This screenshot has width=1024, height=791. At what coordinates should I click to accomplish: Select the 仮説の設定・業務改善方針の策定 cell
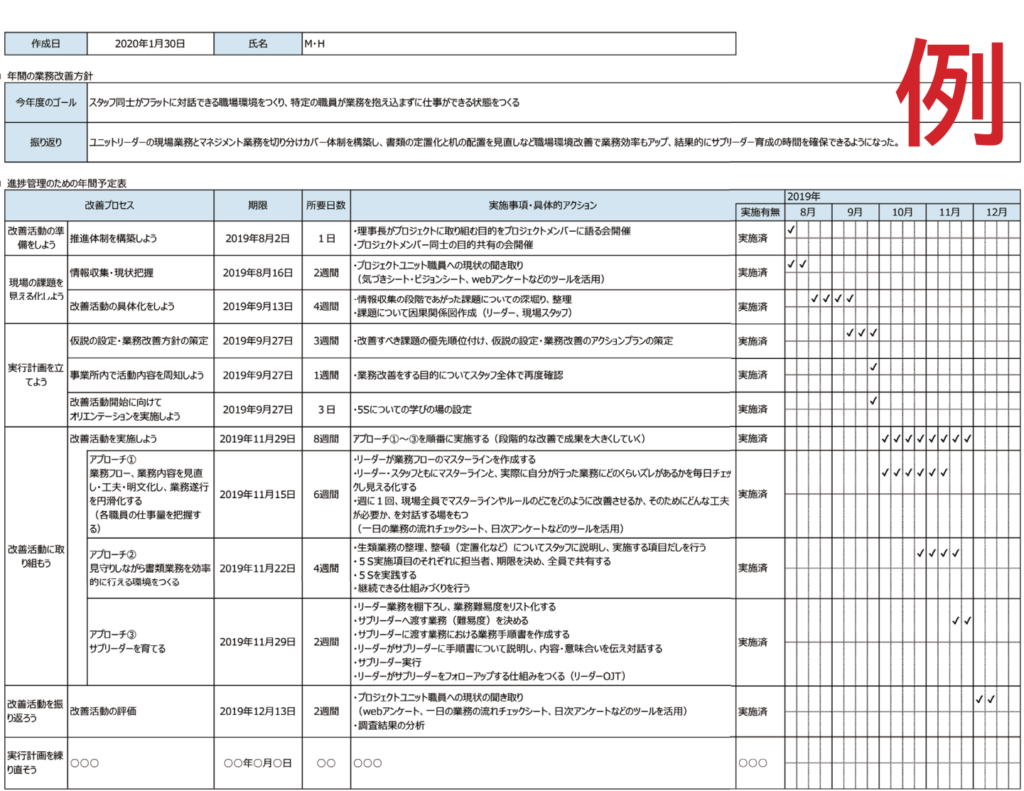point(140,340)
